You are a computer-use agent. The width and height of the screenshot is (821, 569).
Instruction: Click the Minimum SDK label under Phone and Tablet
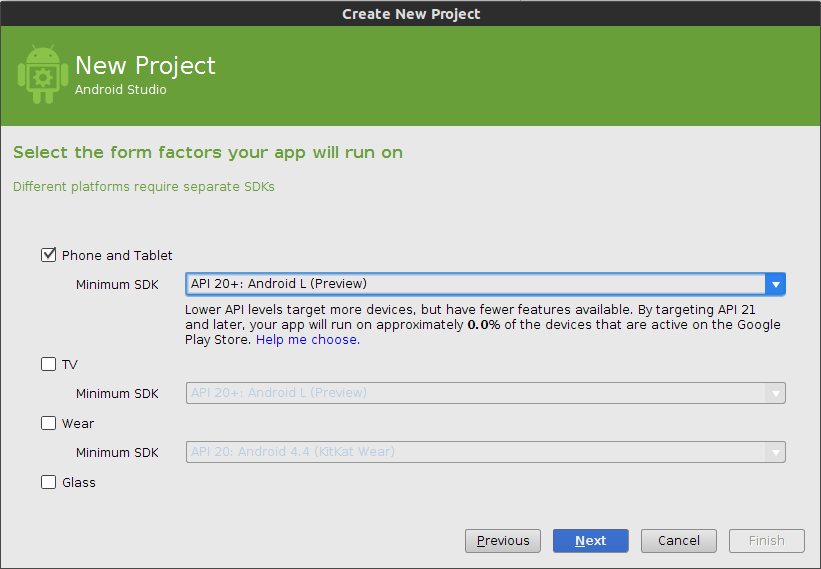tap(117, 285)
